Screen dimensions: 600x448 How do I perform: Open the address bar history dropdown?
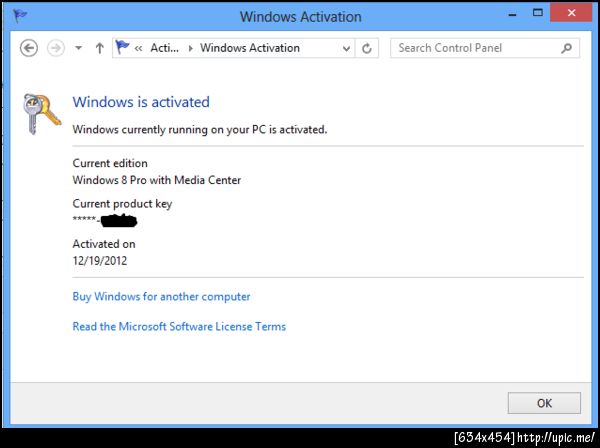346,49
